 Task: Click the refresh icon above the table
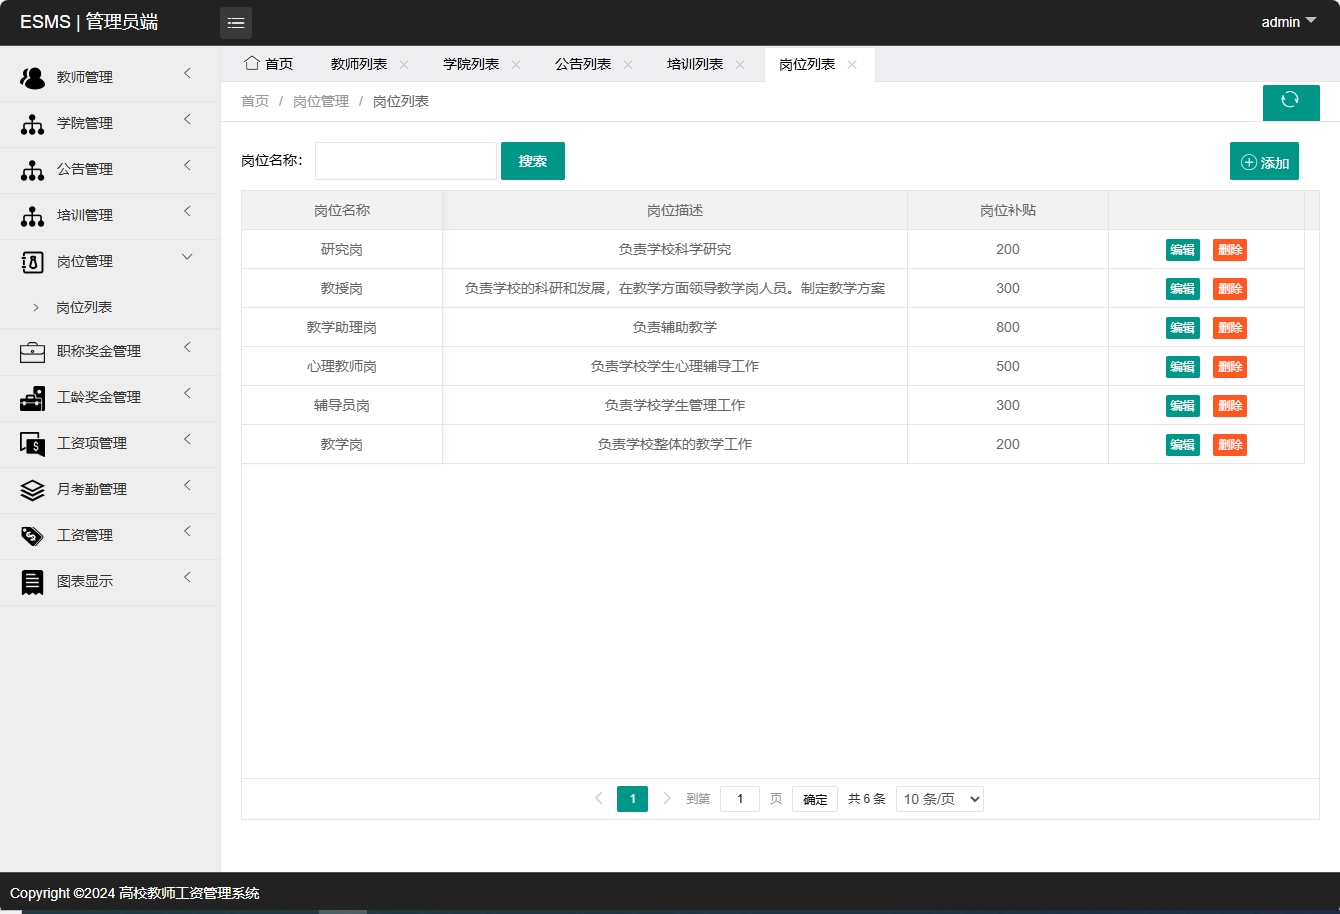tap(1291, 102)
